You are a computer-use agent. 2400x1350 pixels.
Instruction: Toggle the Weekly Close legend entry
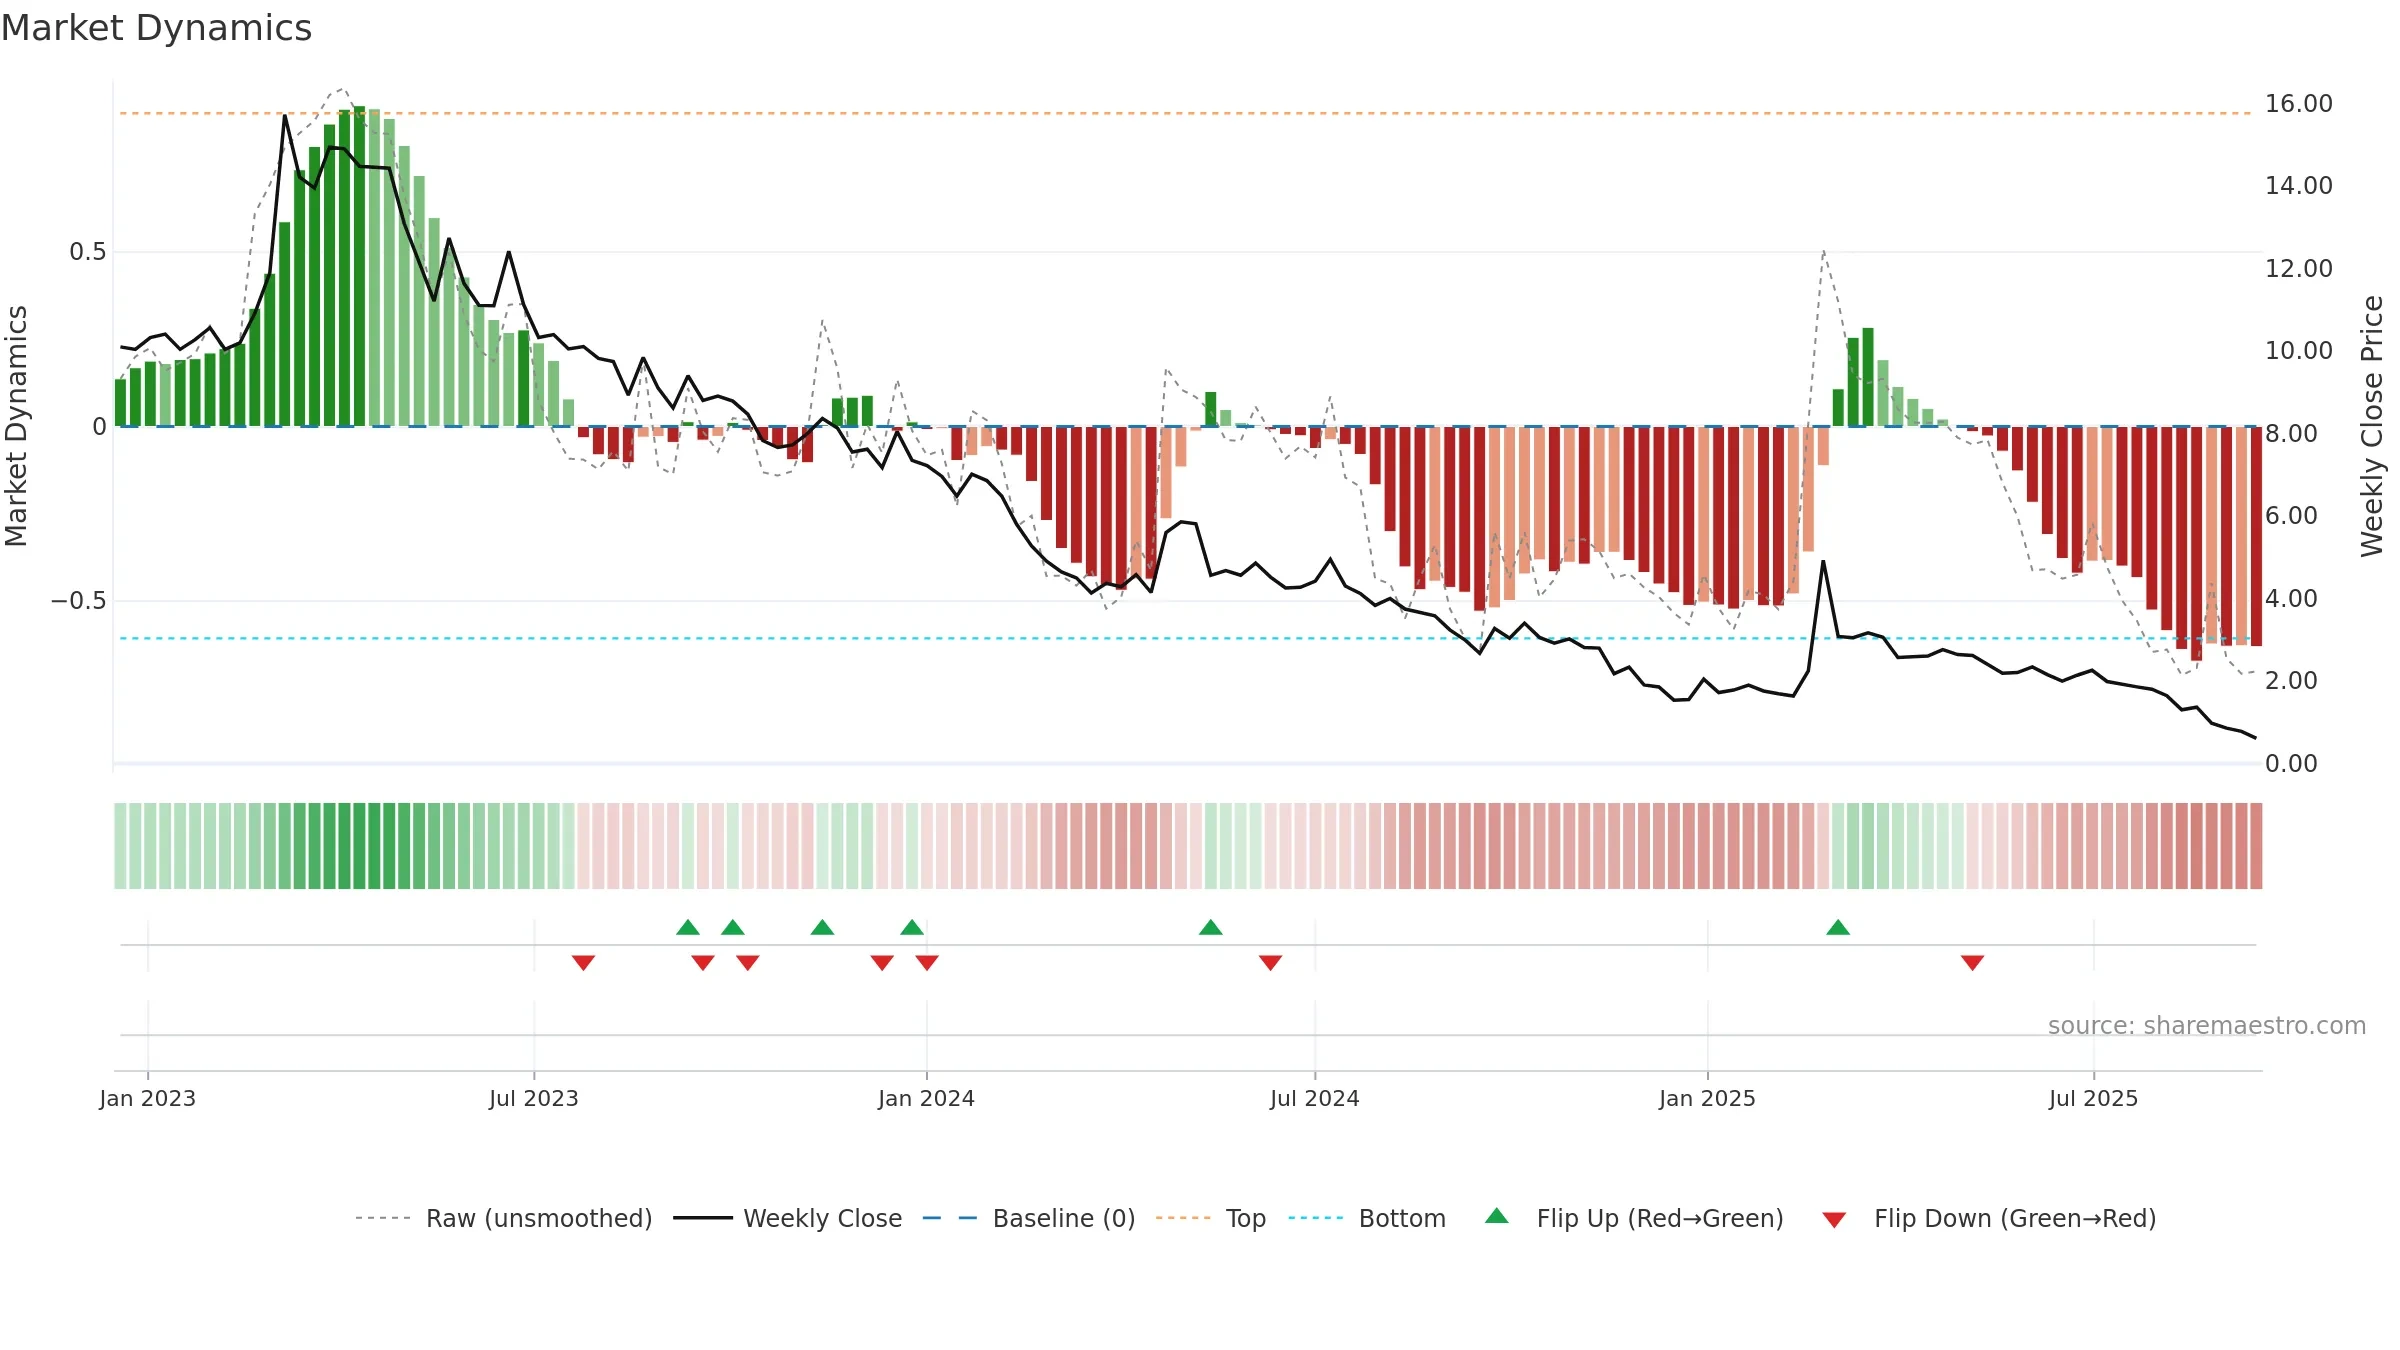(788, 1218)
